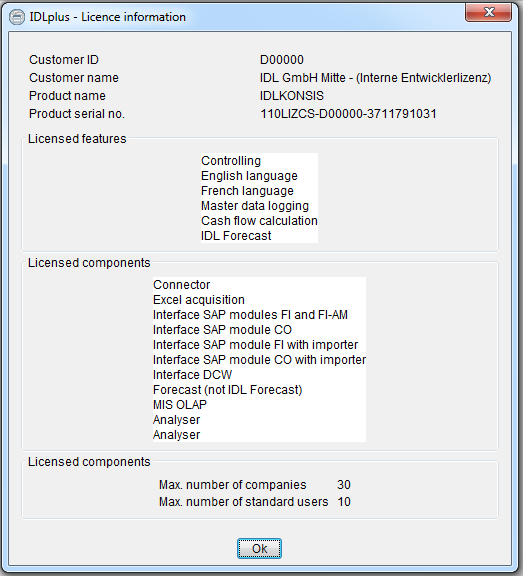Viewport: 523px width, 576px height.
Task: Click the product serial number value
Action: pos(348,114)
